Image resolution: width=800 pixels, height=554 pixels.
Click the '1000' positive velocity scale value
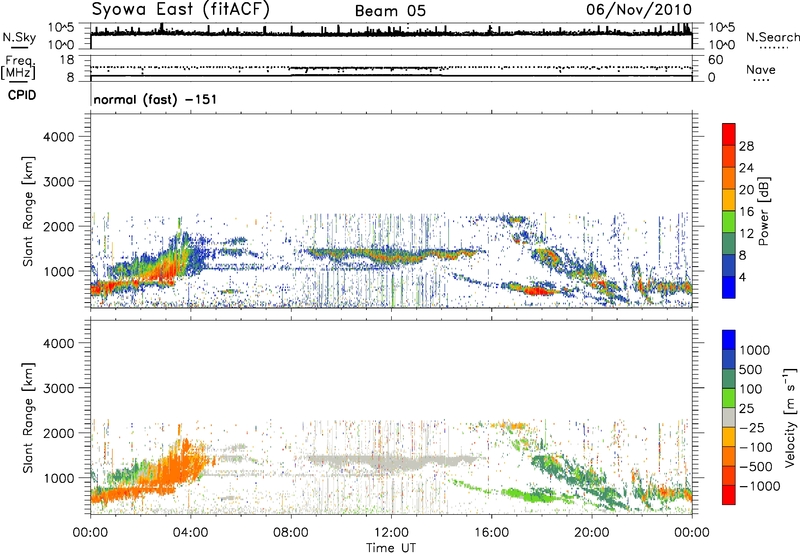[x=754, y=350]
